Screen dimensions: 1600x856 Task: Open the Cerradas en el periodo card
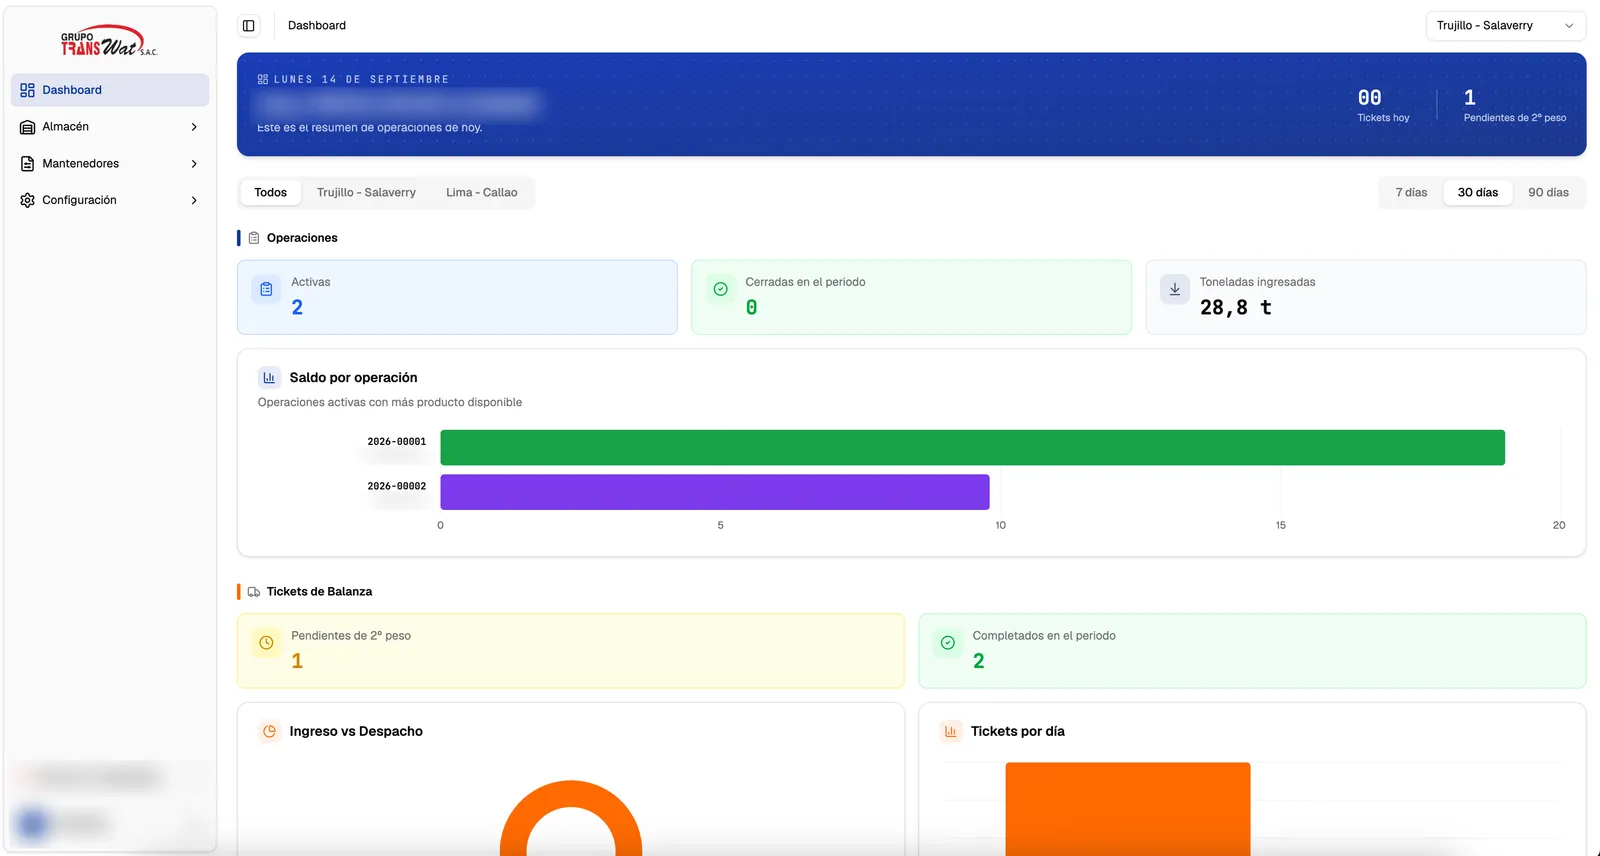pyautogui.click(x=911, y=297)
